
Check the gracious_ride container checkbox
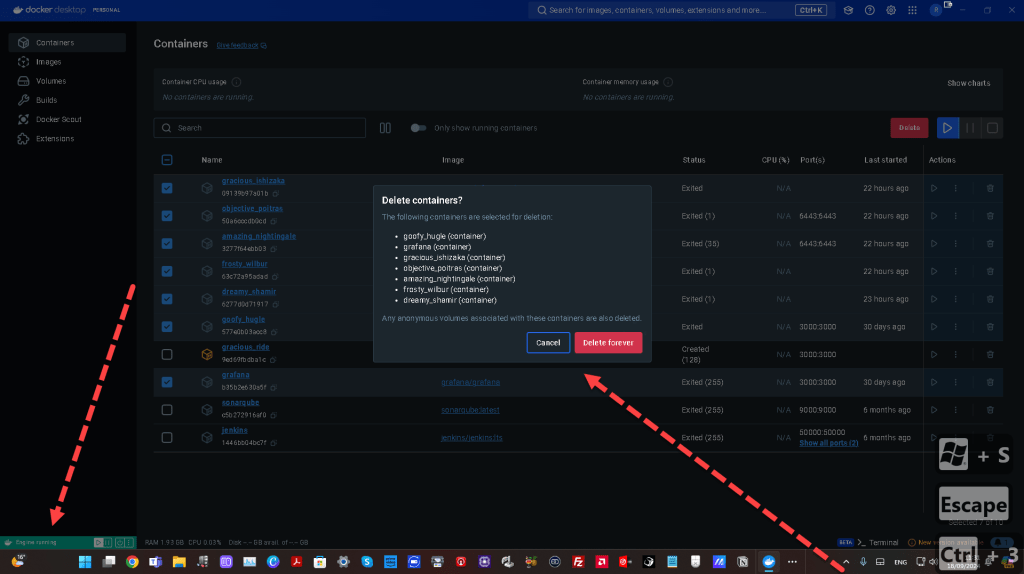pyautogui.click(x=167, y=355)
